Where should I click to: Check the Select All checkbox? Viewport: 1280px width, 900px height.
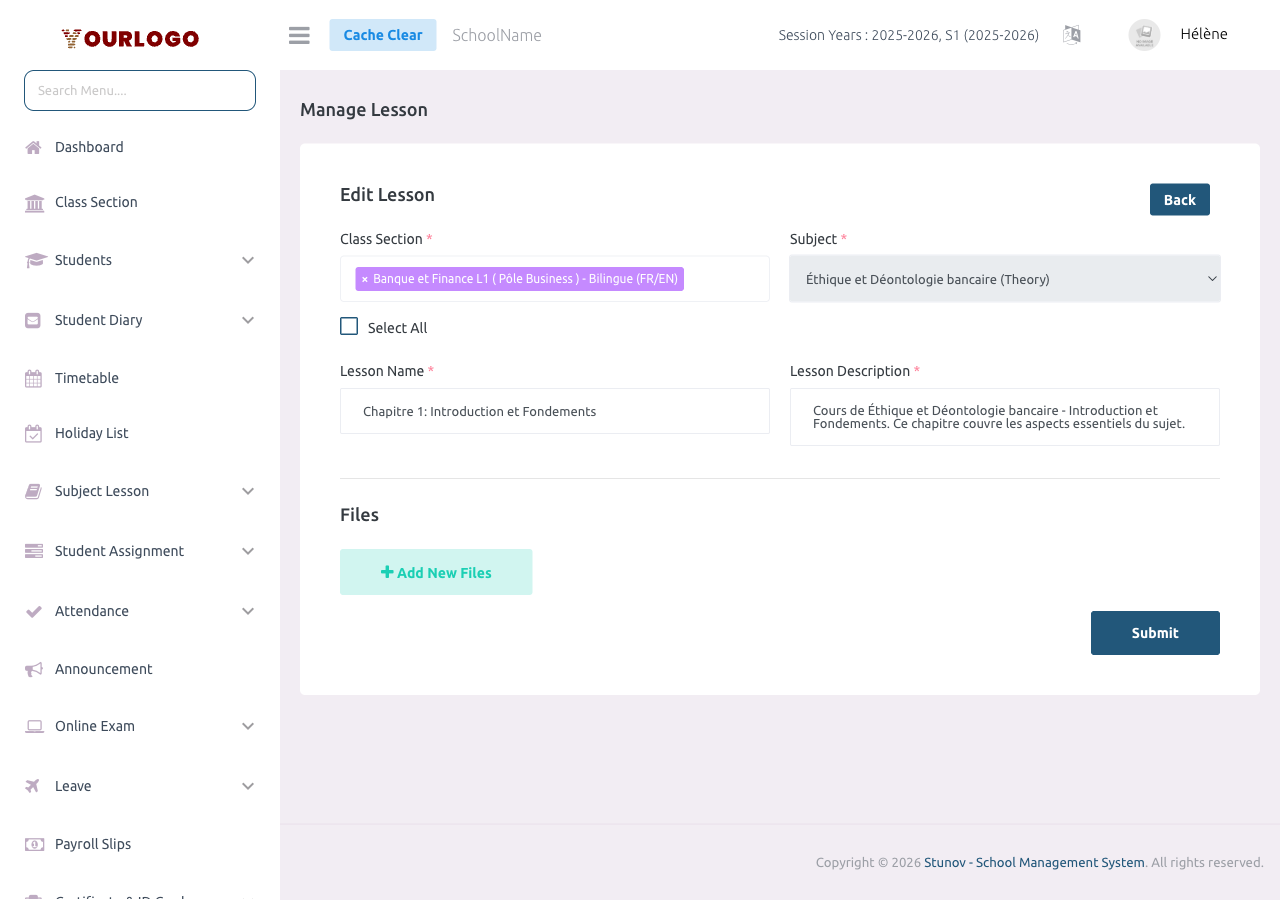coord(349,326)
